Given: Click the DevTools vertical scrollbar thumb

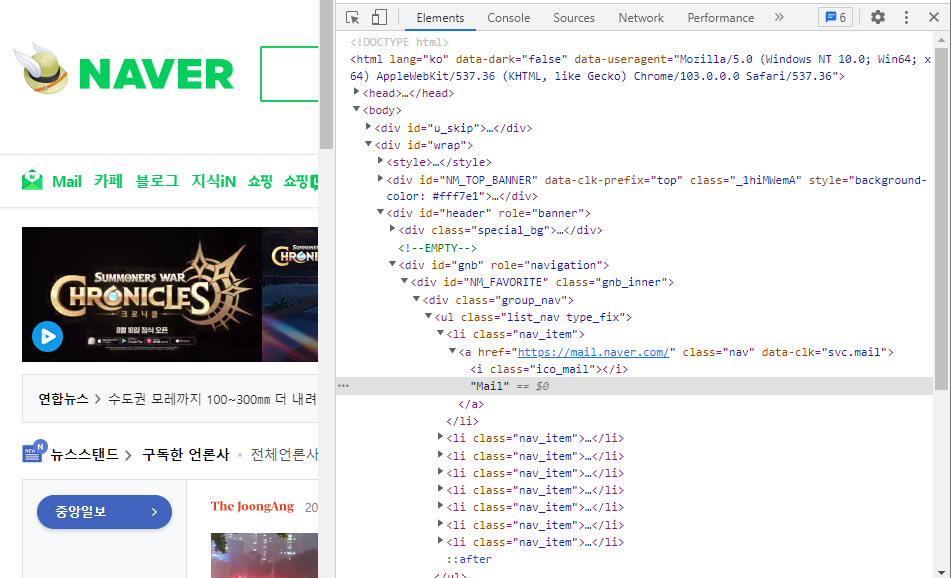Looking at the screenshot, I should (941, 218).
